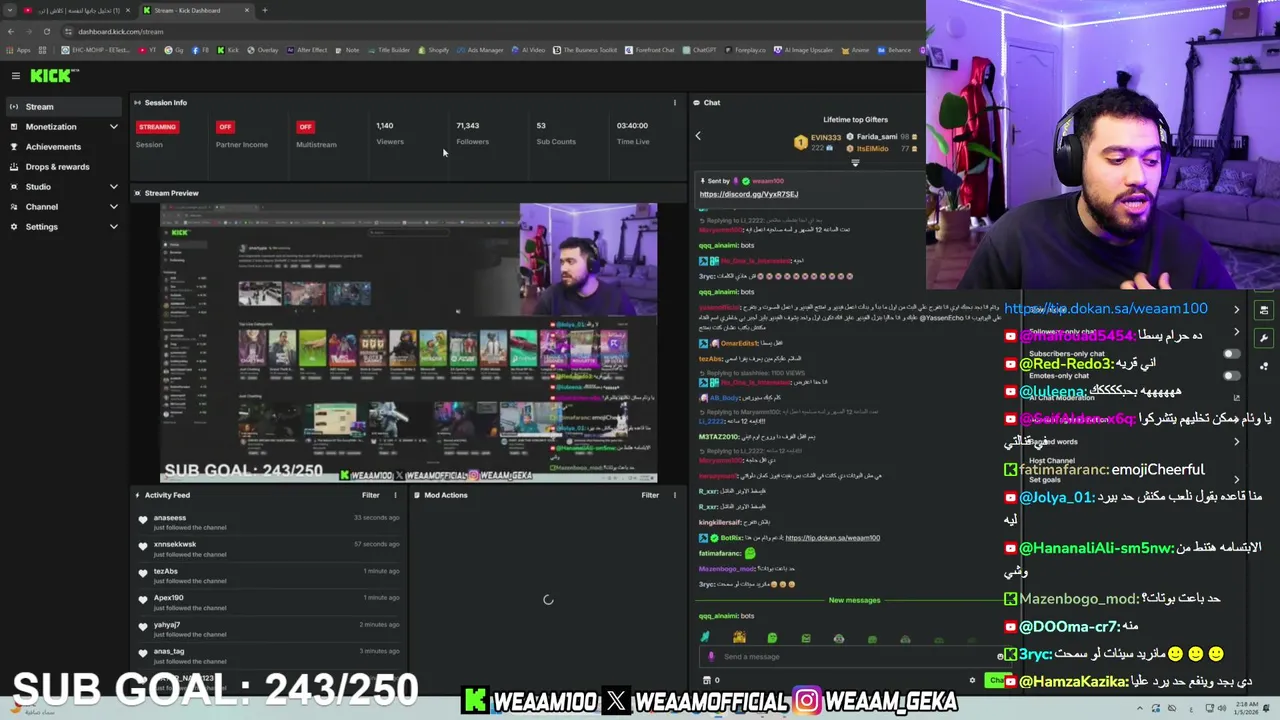This screenshot has height=720, width=1280.
Task: Open Session Info three-dot options
Action: [674, 102]
